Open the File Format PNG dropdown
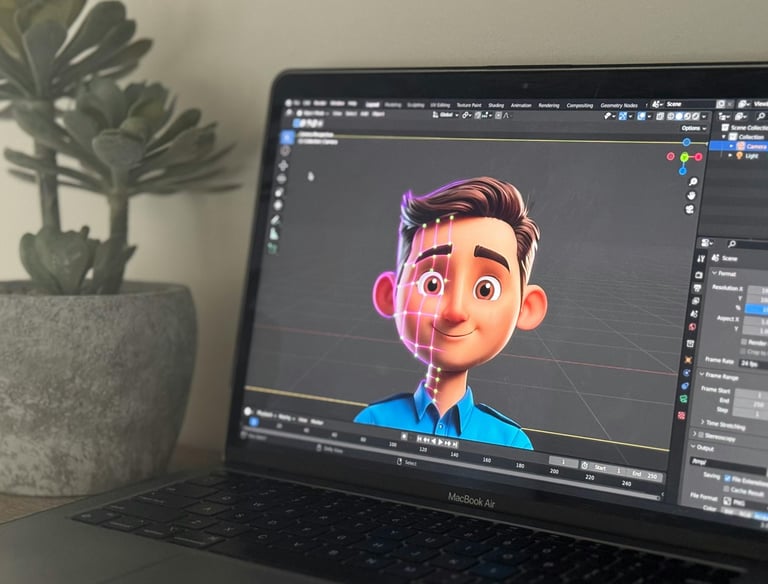 745,503
